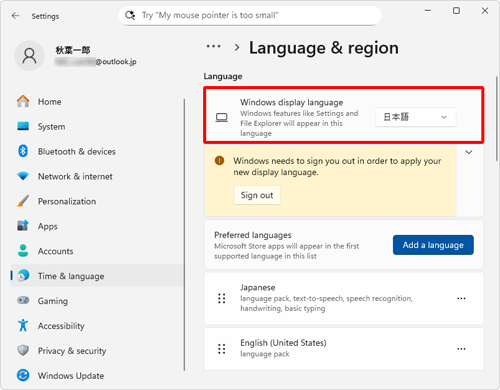Click Add a language button
Viewport: 500px width, 390px height.
click(x=433, y=245)
